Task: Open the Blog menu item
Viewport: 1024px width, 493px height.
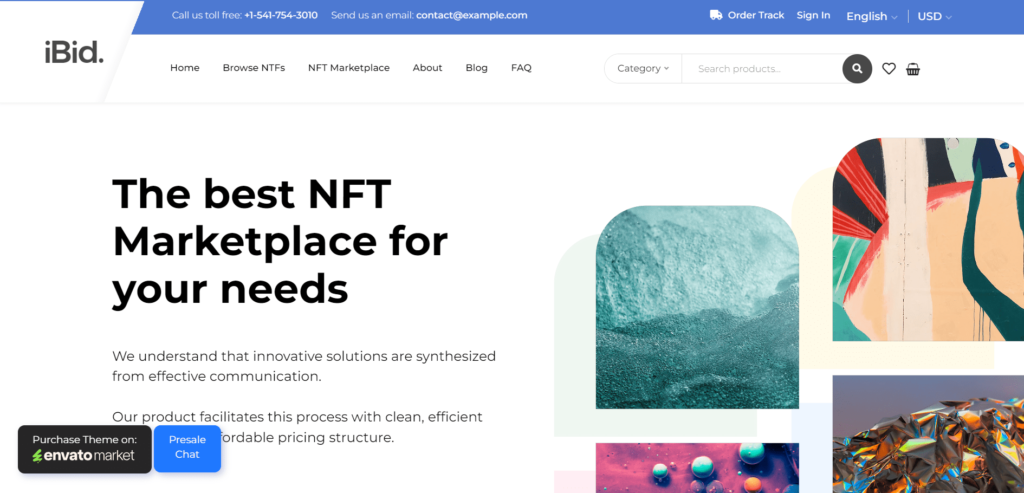Action: pyautogui.click(x=476, y=68)
